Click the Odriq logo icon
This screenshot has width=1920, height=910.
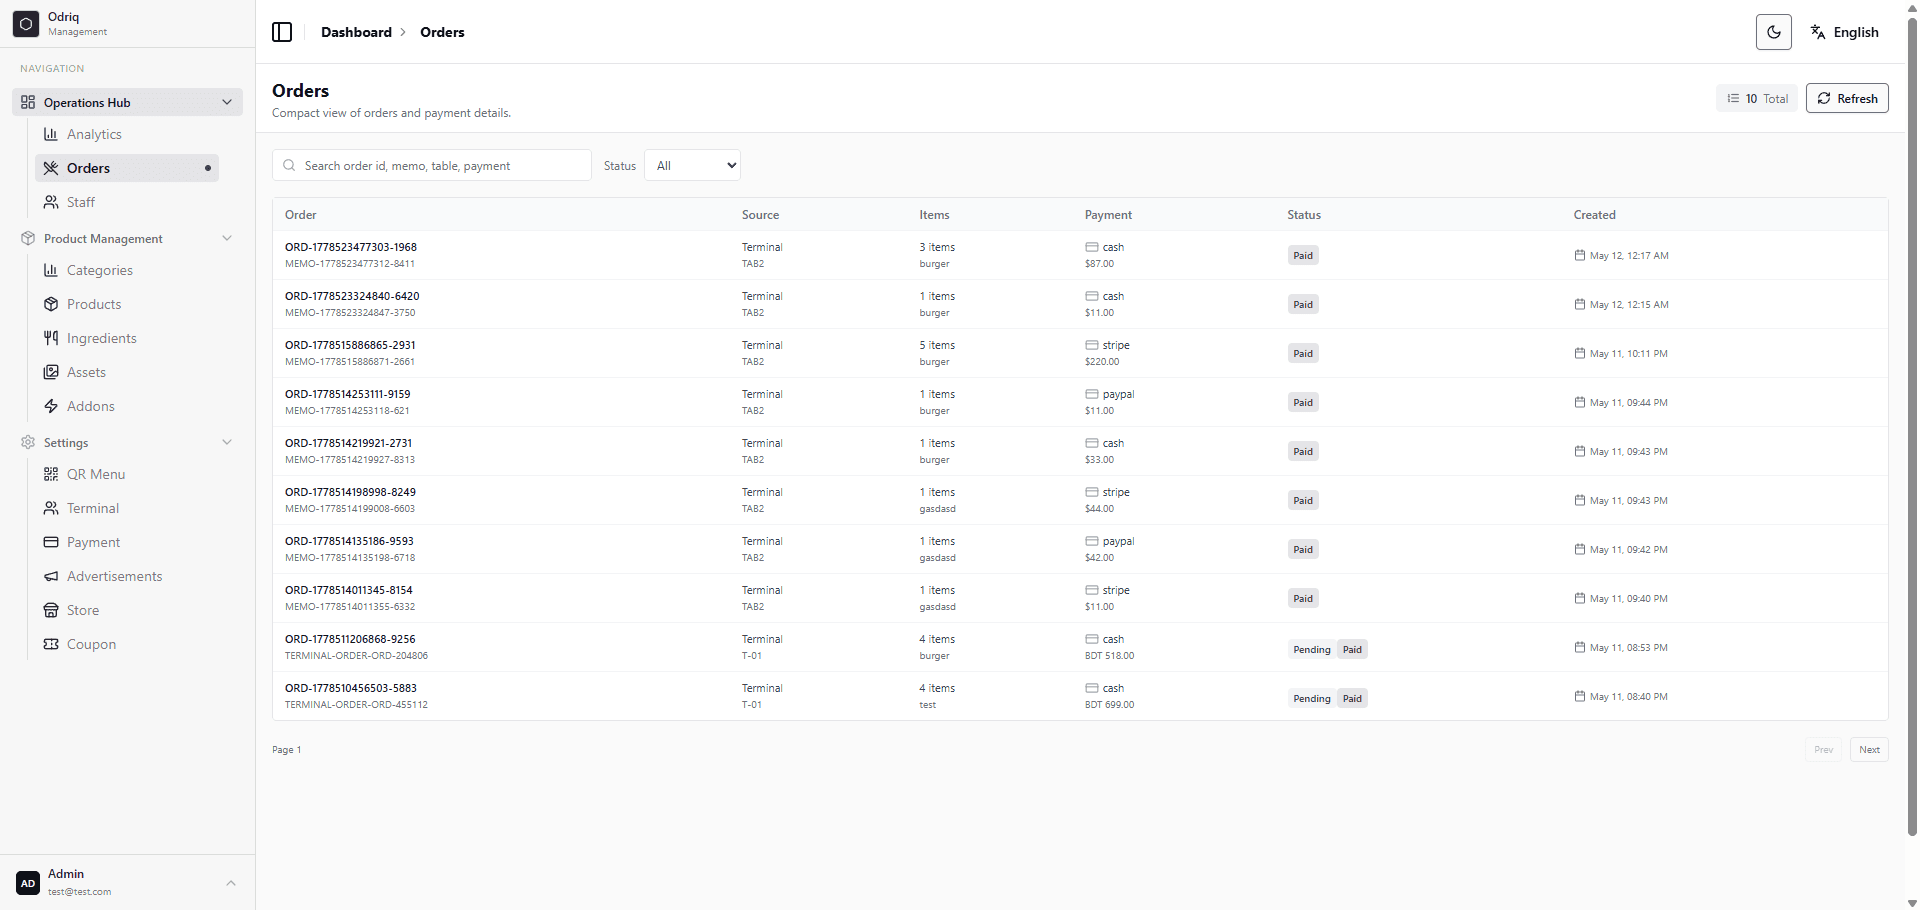click(x=26, y=23)
